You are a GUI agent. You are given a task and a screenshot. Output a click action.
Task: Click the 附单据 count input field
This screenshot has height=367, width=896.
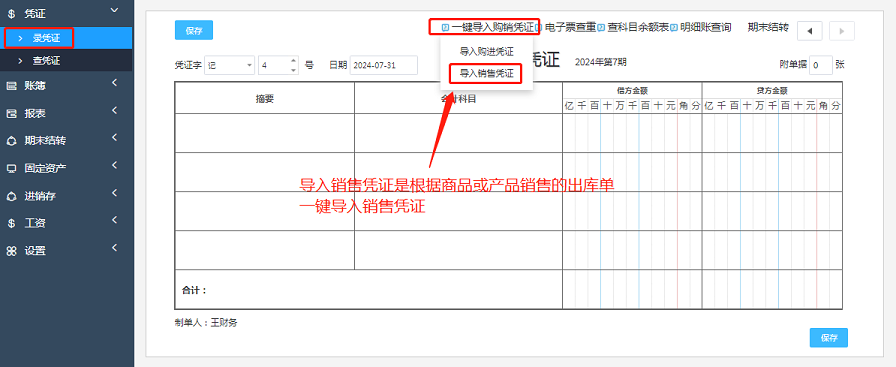(821, 65)
